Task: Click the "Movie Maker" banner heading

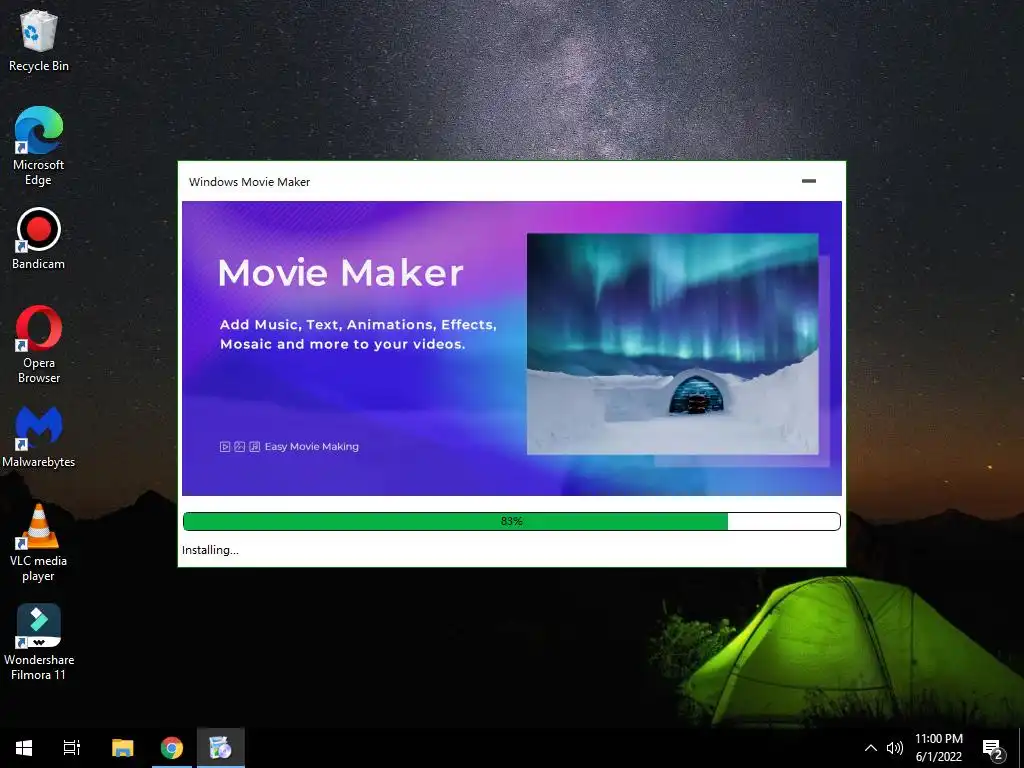Action: tap(340, 273)
